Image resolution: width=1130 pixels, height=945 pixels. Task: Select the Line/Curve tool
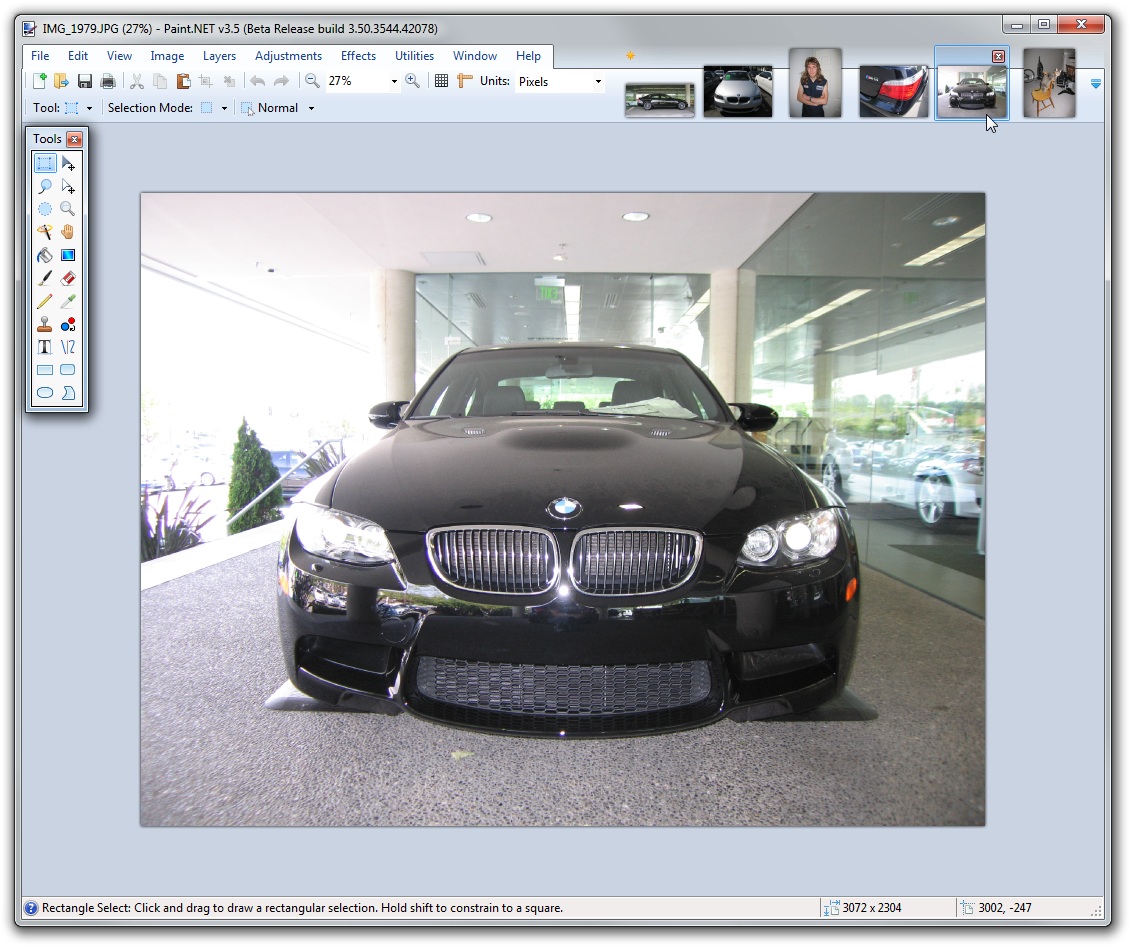click(x=68, y=347)
